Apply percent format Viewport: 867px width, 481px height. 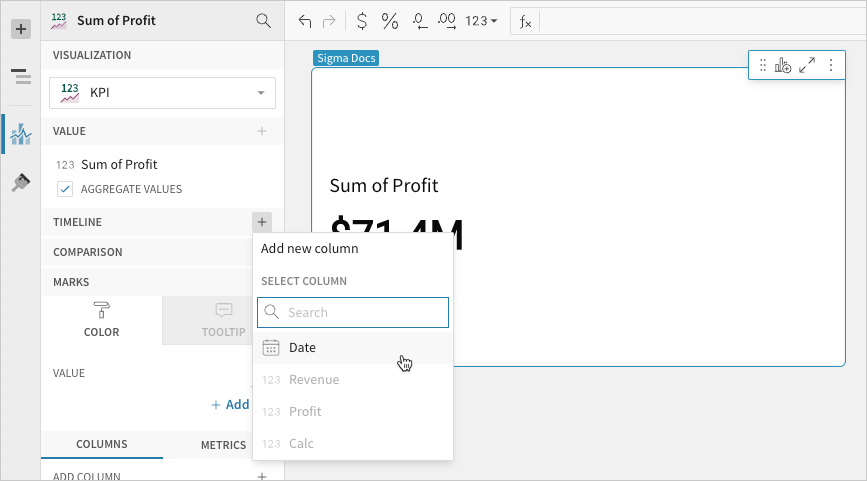point(390,20)
